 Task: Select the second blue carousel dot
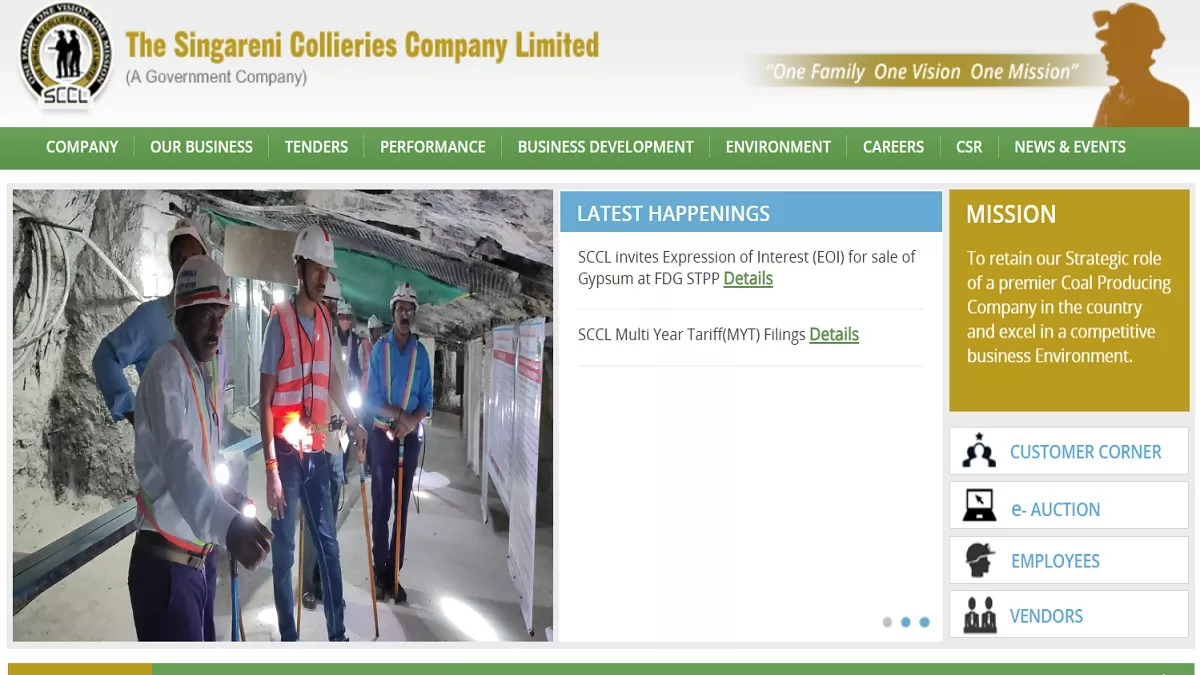905,622
